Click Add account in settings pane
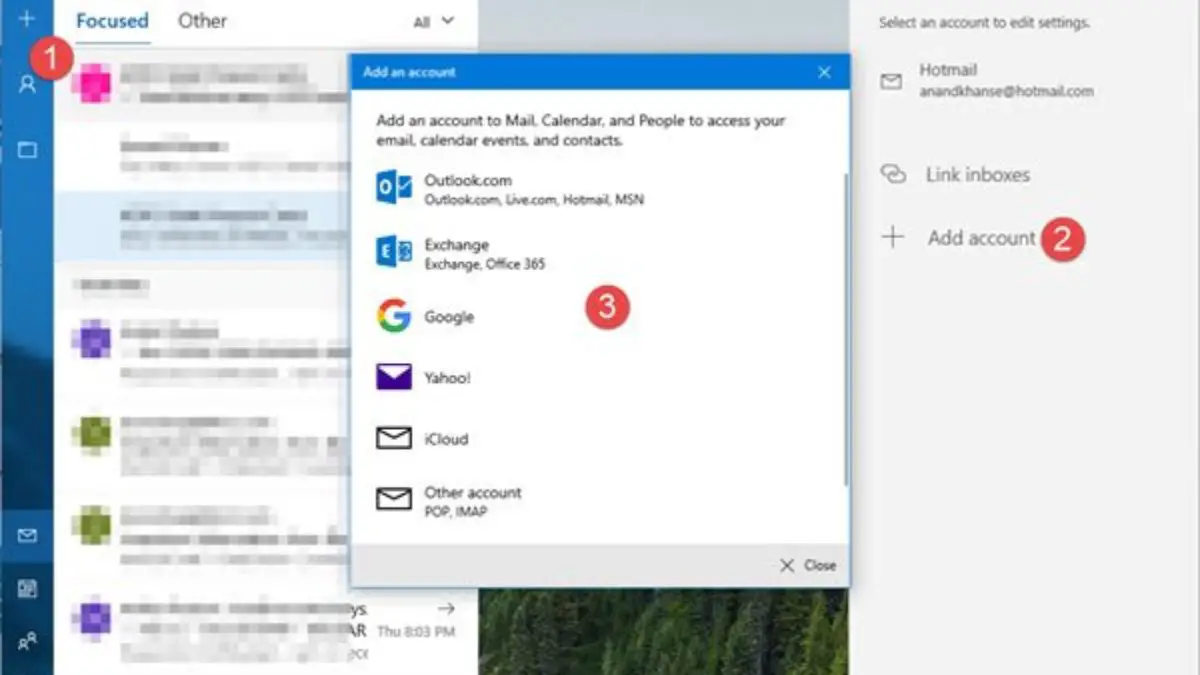The height and width of the screenshot is (675, 1200). point(981,238)
